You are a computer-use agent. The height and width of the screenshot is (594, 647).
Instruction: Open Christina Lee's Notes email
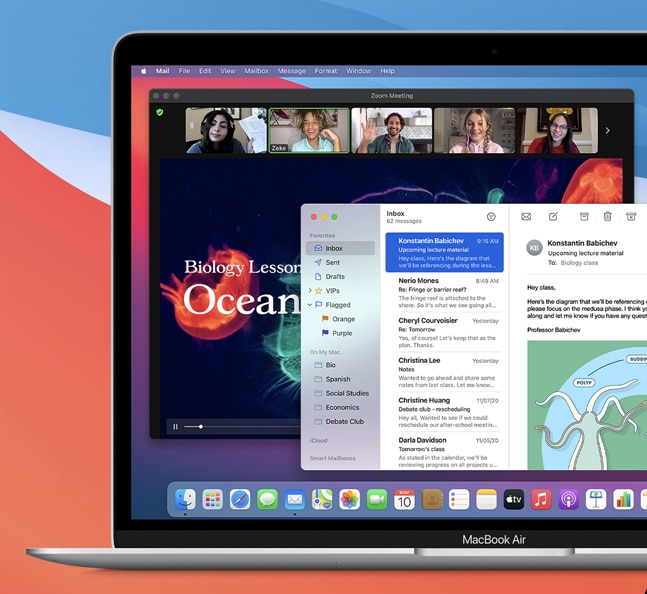click(x=444, y=372)
